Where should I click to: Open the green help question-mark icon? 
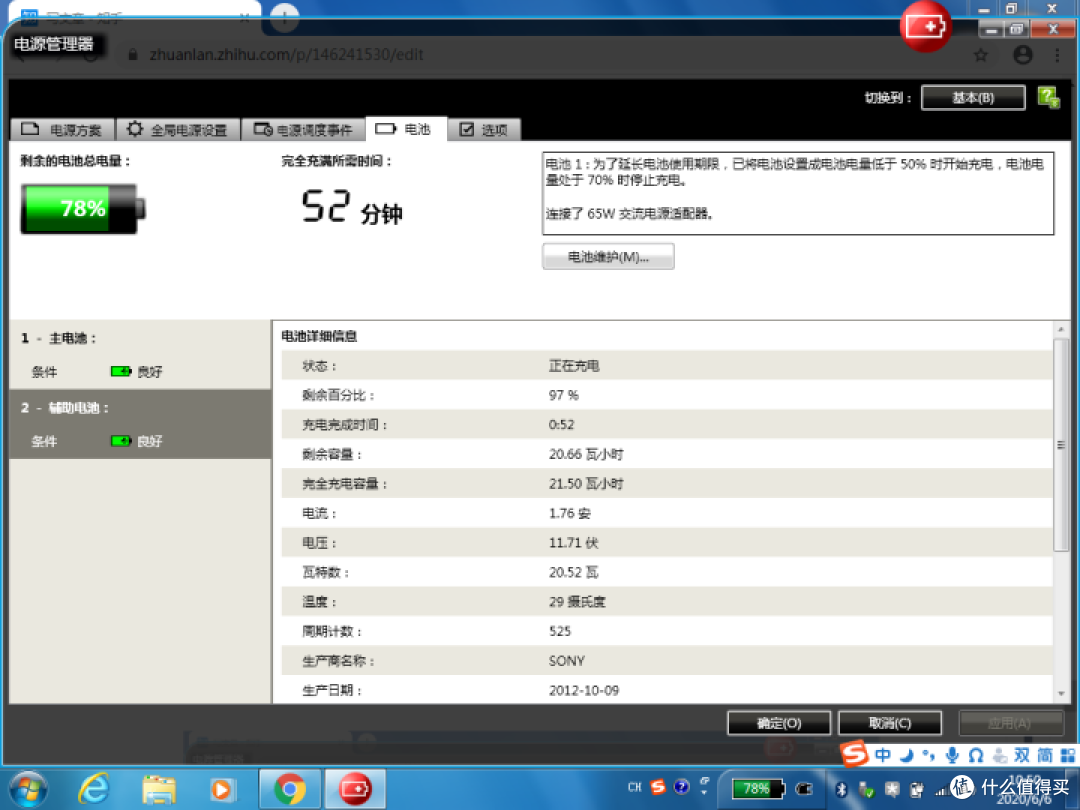pyautogui.click(x=1048, y=97)
